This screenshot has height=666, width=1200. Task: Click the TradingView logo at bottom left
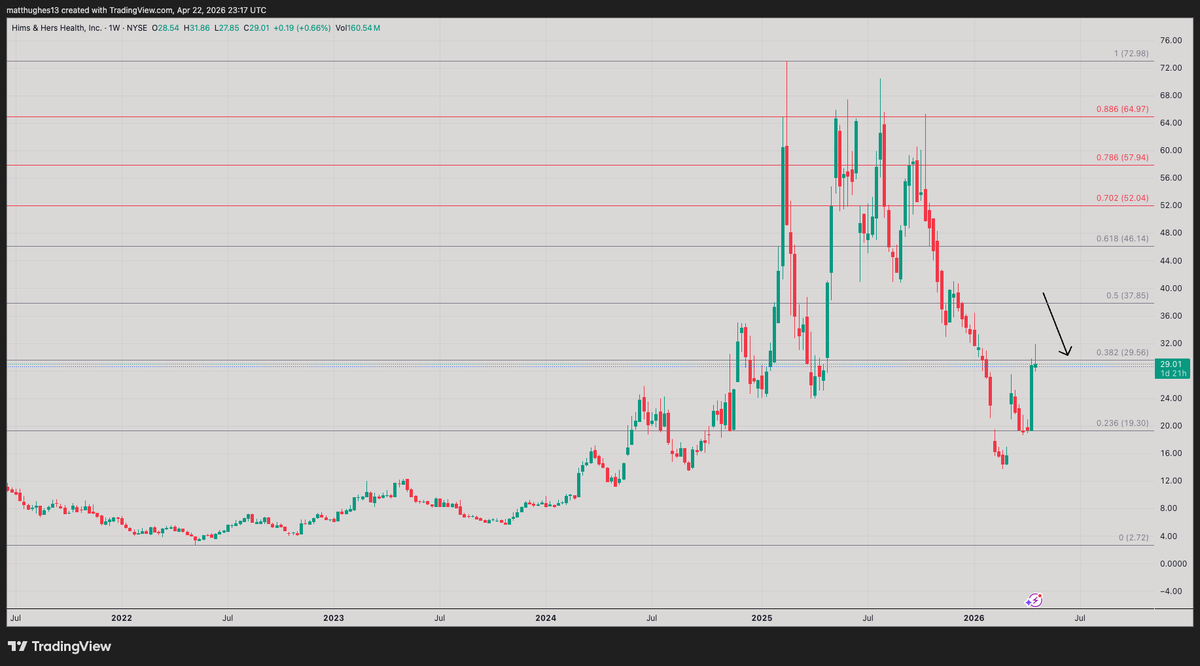(x=61, y=646)
